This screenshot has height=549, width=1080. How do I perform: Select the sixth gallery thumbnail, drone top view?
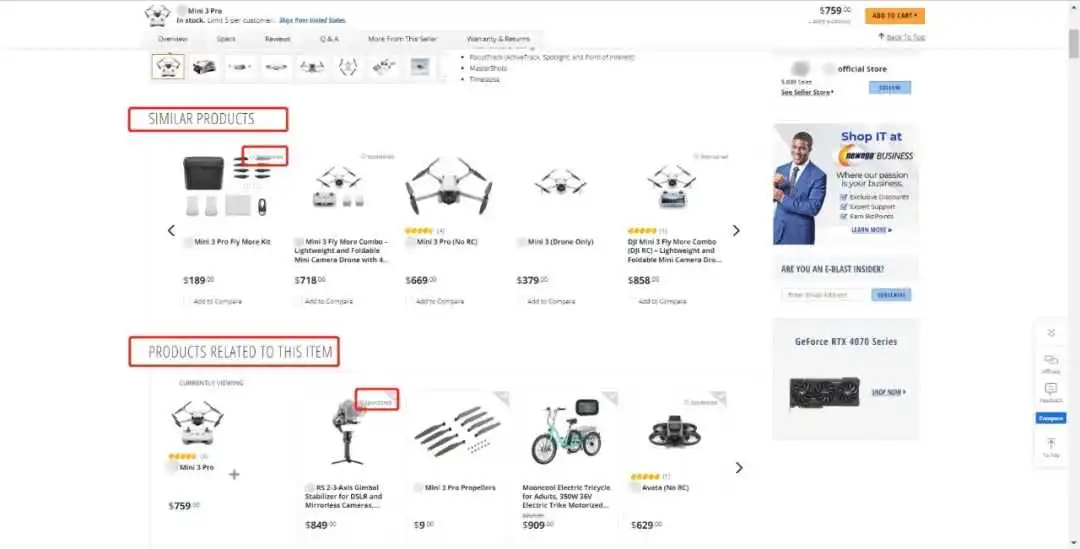[348, 66]
